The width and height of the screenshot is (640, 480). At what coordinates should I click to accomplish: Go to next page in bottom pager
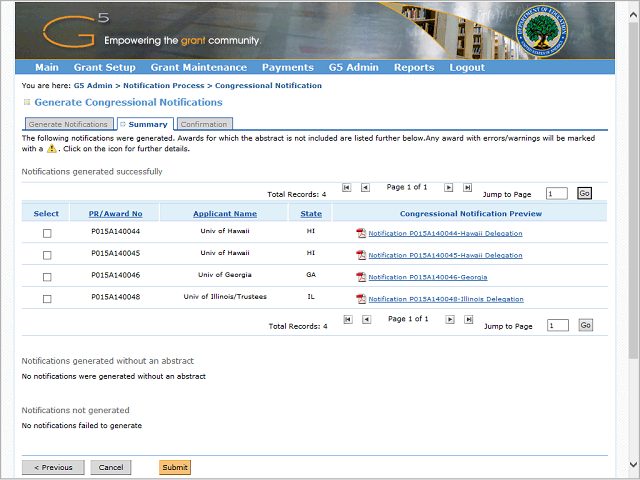point(450,319)
